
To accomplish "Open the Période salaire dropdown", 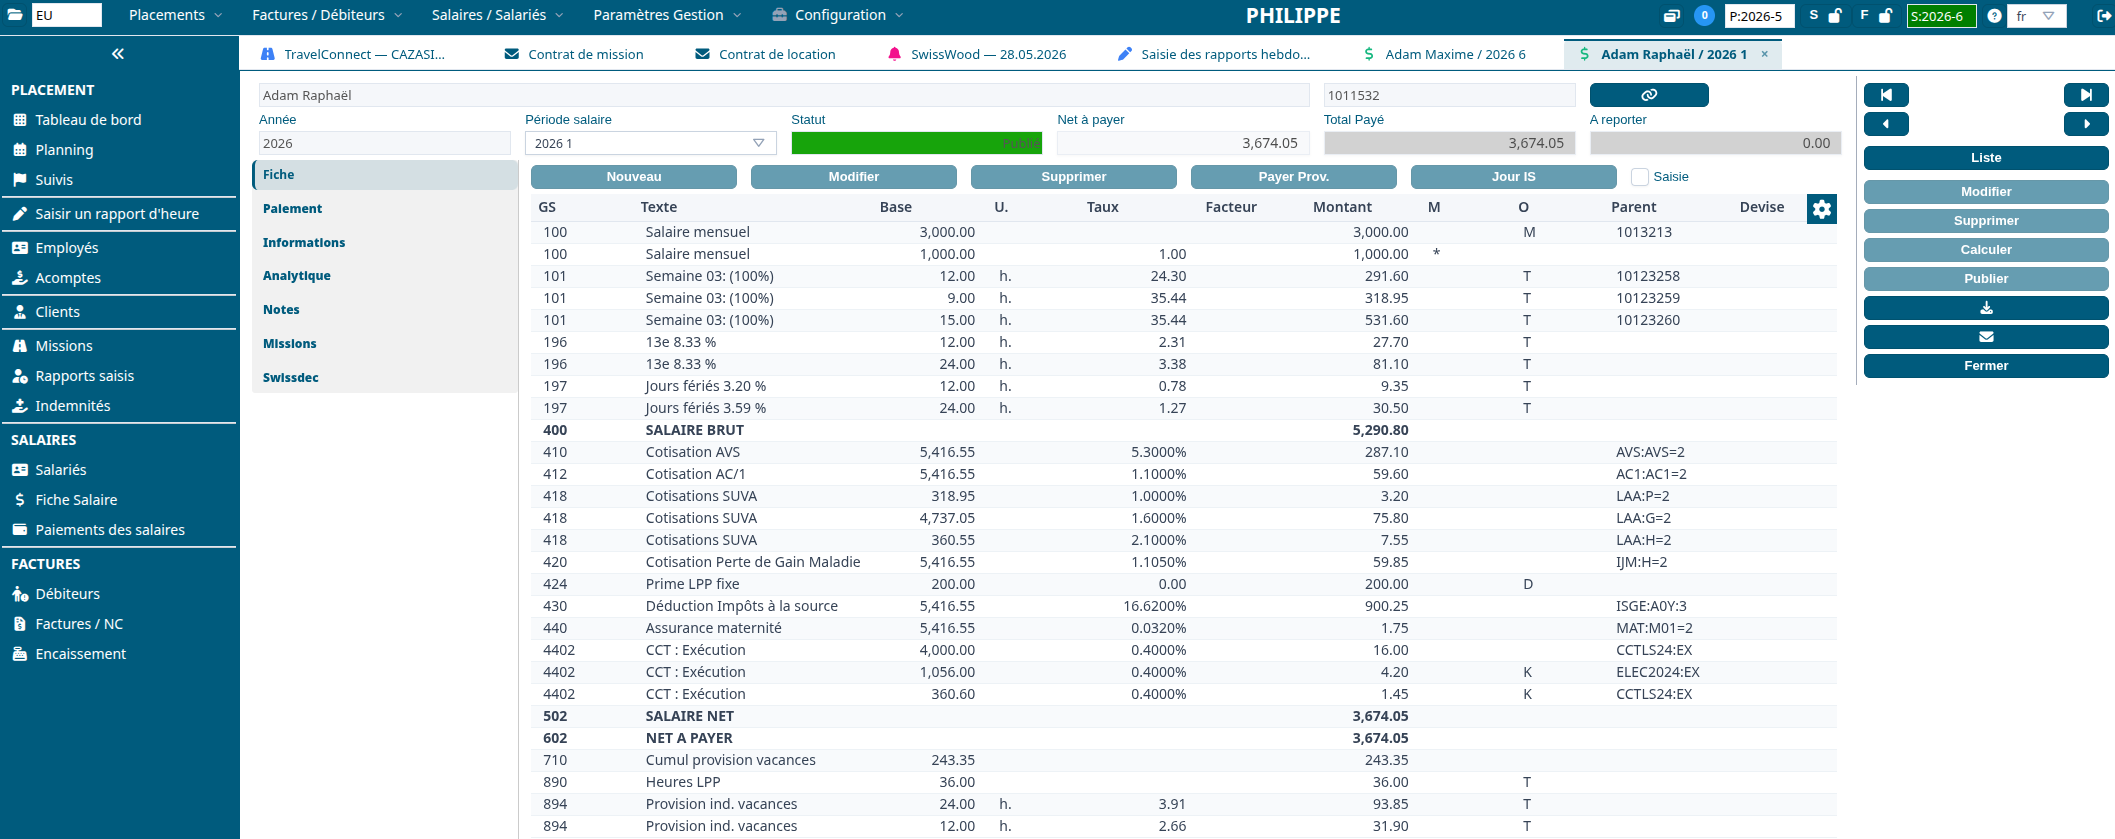I will coord(650,143).
